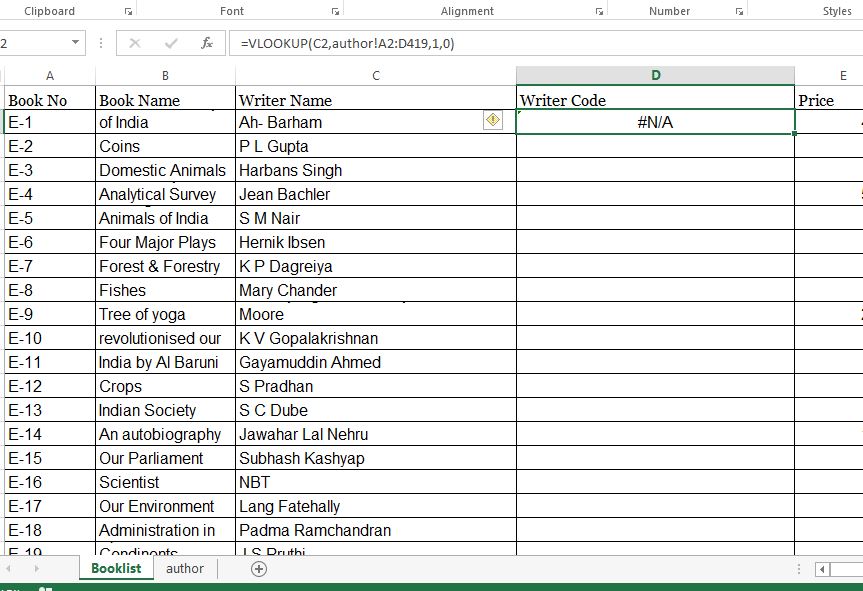Select column C header
The height and width of the screenshot is (591, 863).
coord(376,76)
